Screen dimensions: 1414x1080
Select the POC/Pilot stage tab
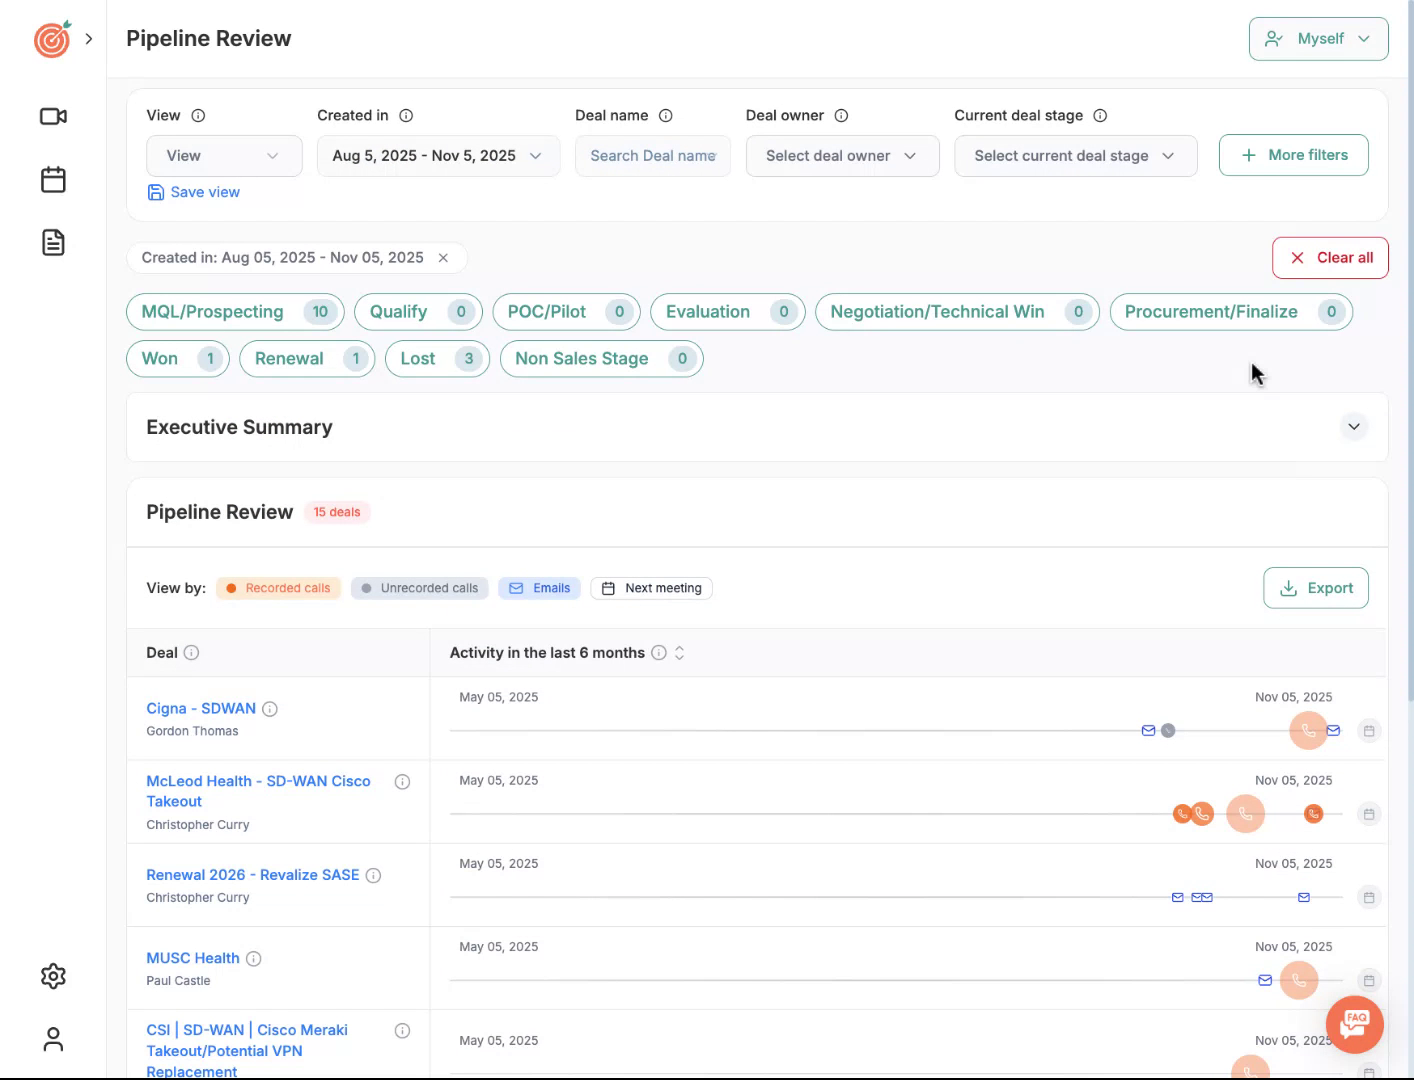(566, 312)
